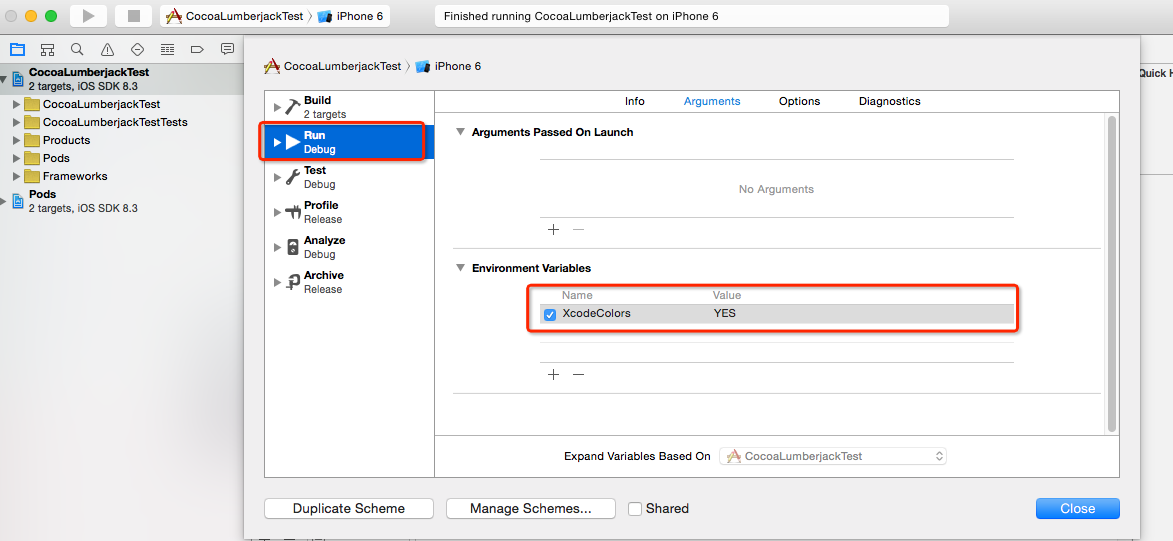Add environment variable with plus button

click(x=554, y=374)
